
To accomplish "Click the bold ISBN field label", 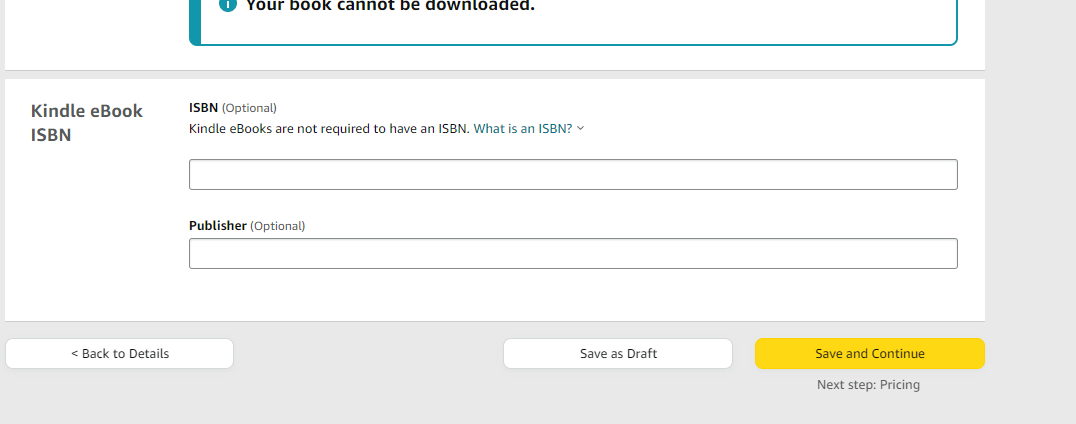I will point(204,108).
